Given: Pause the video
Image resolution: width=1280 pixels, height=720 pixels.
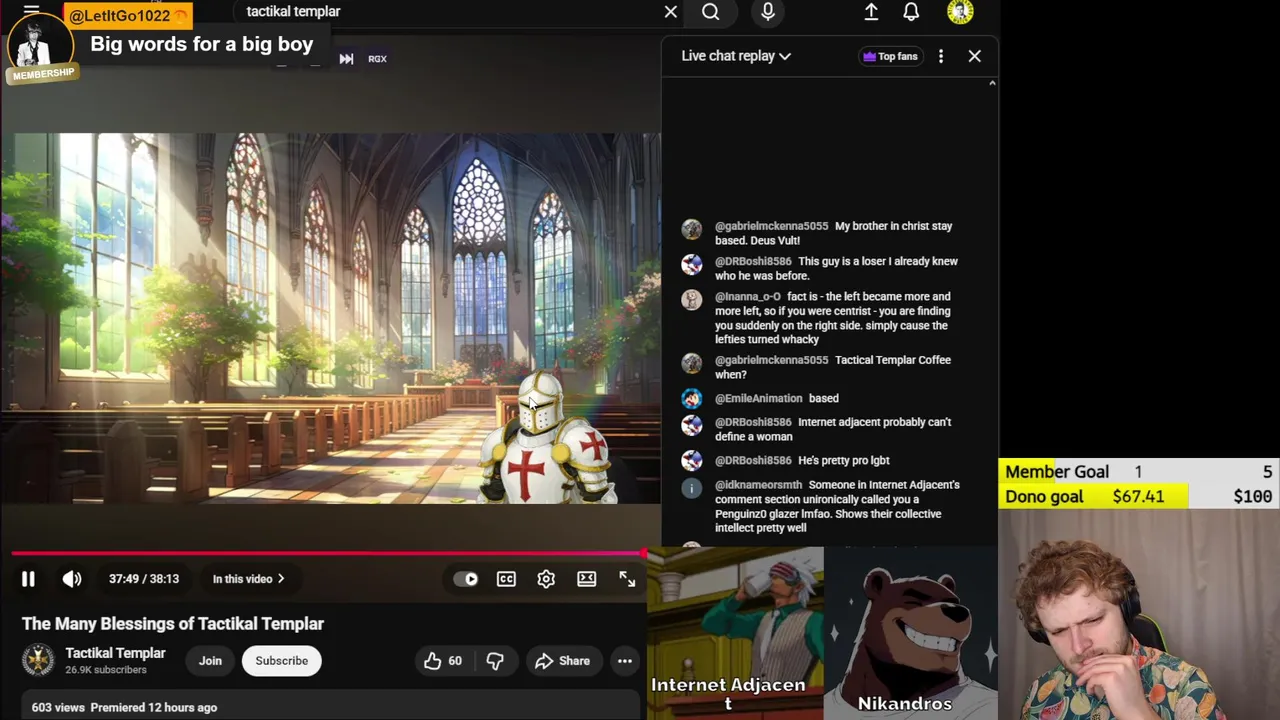Looking at the screenshot, I should click(x=28, y=579).
